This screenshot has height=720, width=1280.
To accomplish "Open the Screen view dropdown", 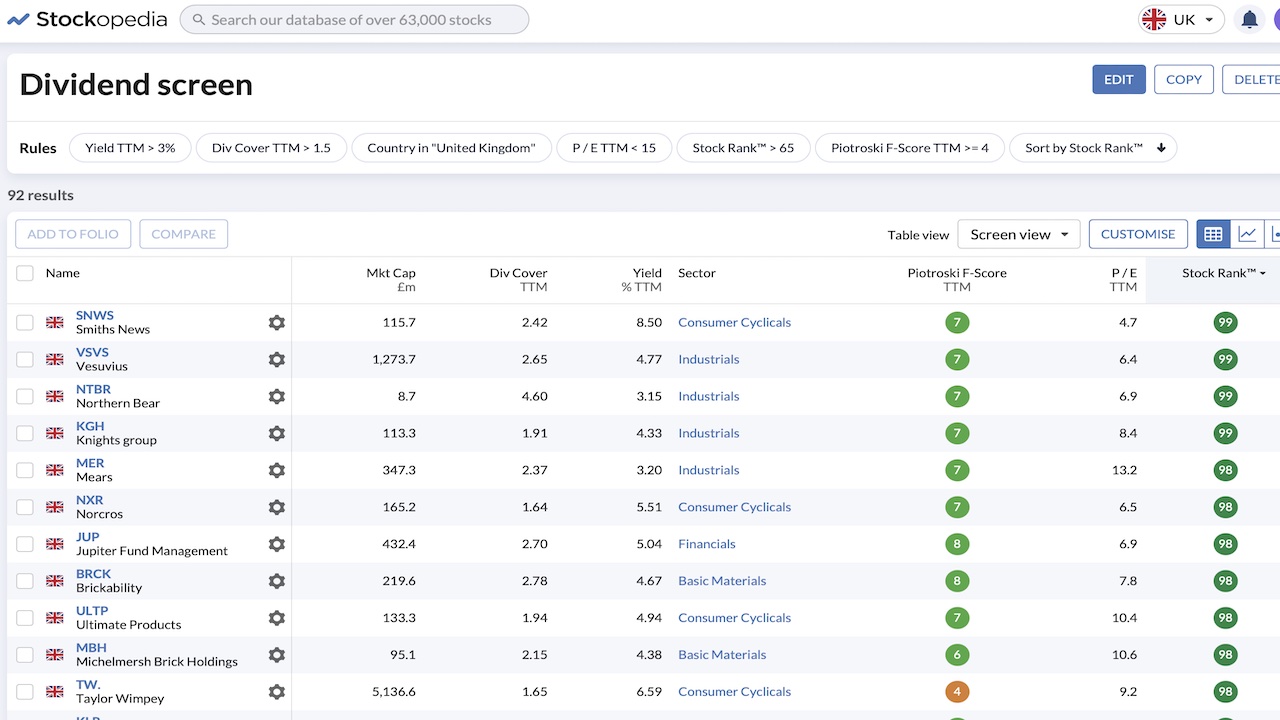I will click(x=1019, y=234).
